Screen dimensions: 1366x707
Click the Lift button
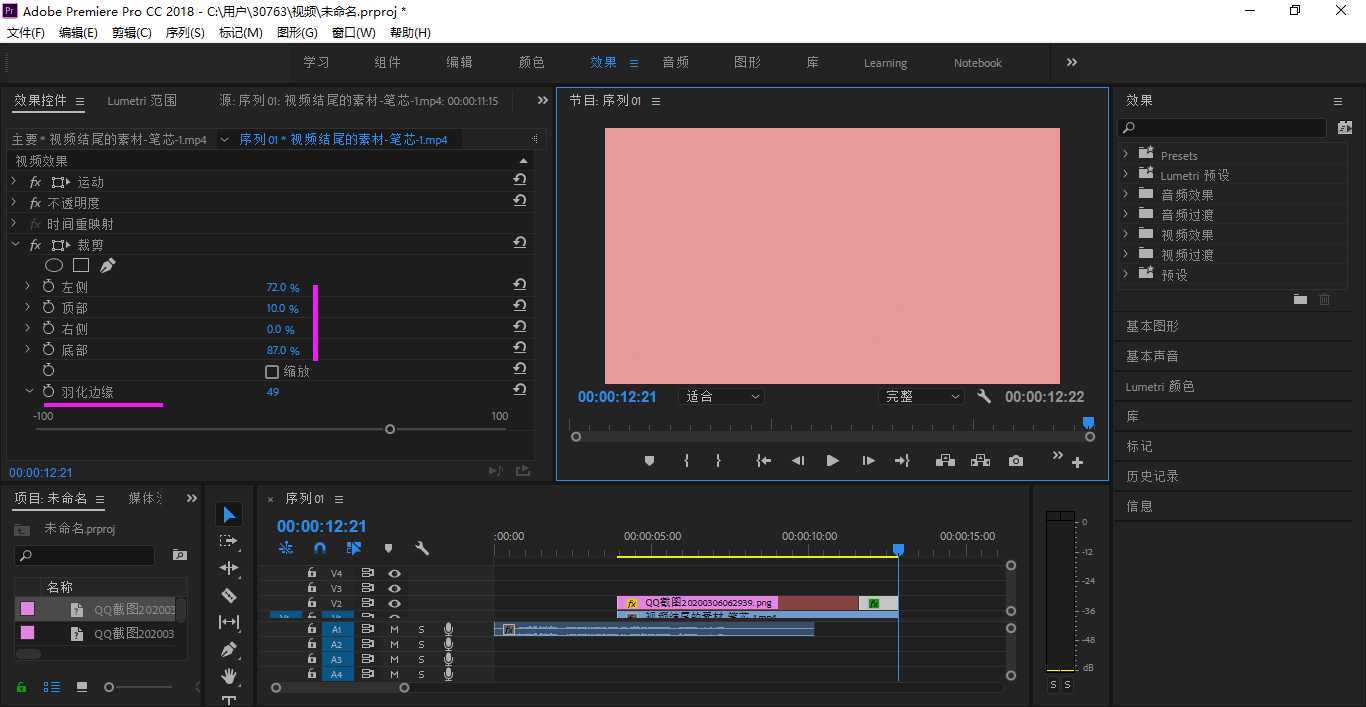click(945, 461)
